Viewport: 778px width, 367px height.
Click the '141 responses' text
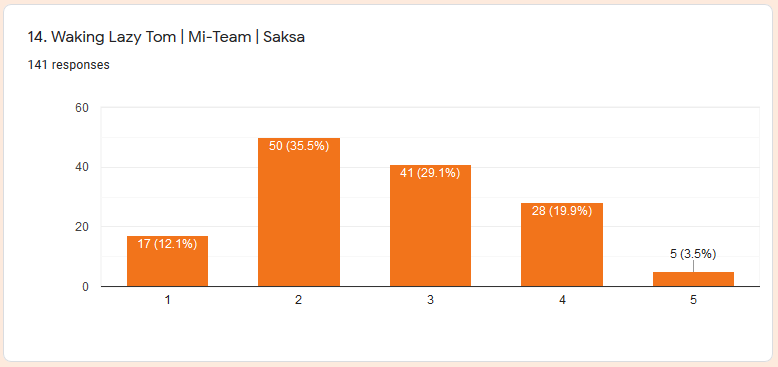(68, 65)
